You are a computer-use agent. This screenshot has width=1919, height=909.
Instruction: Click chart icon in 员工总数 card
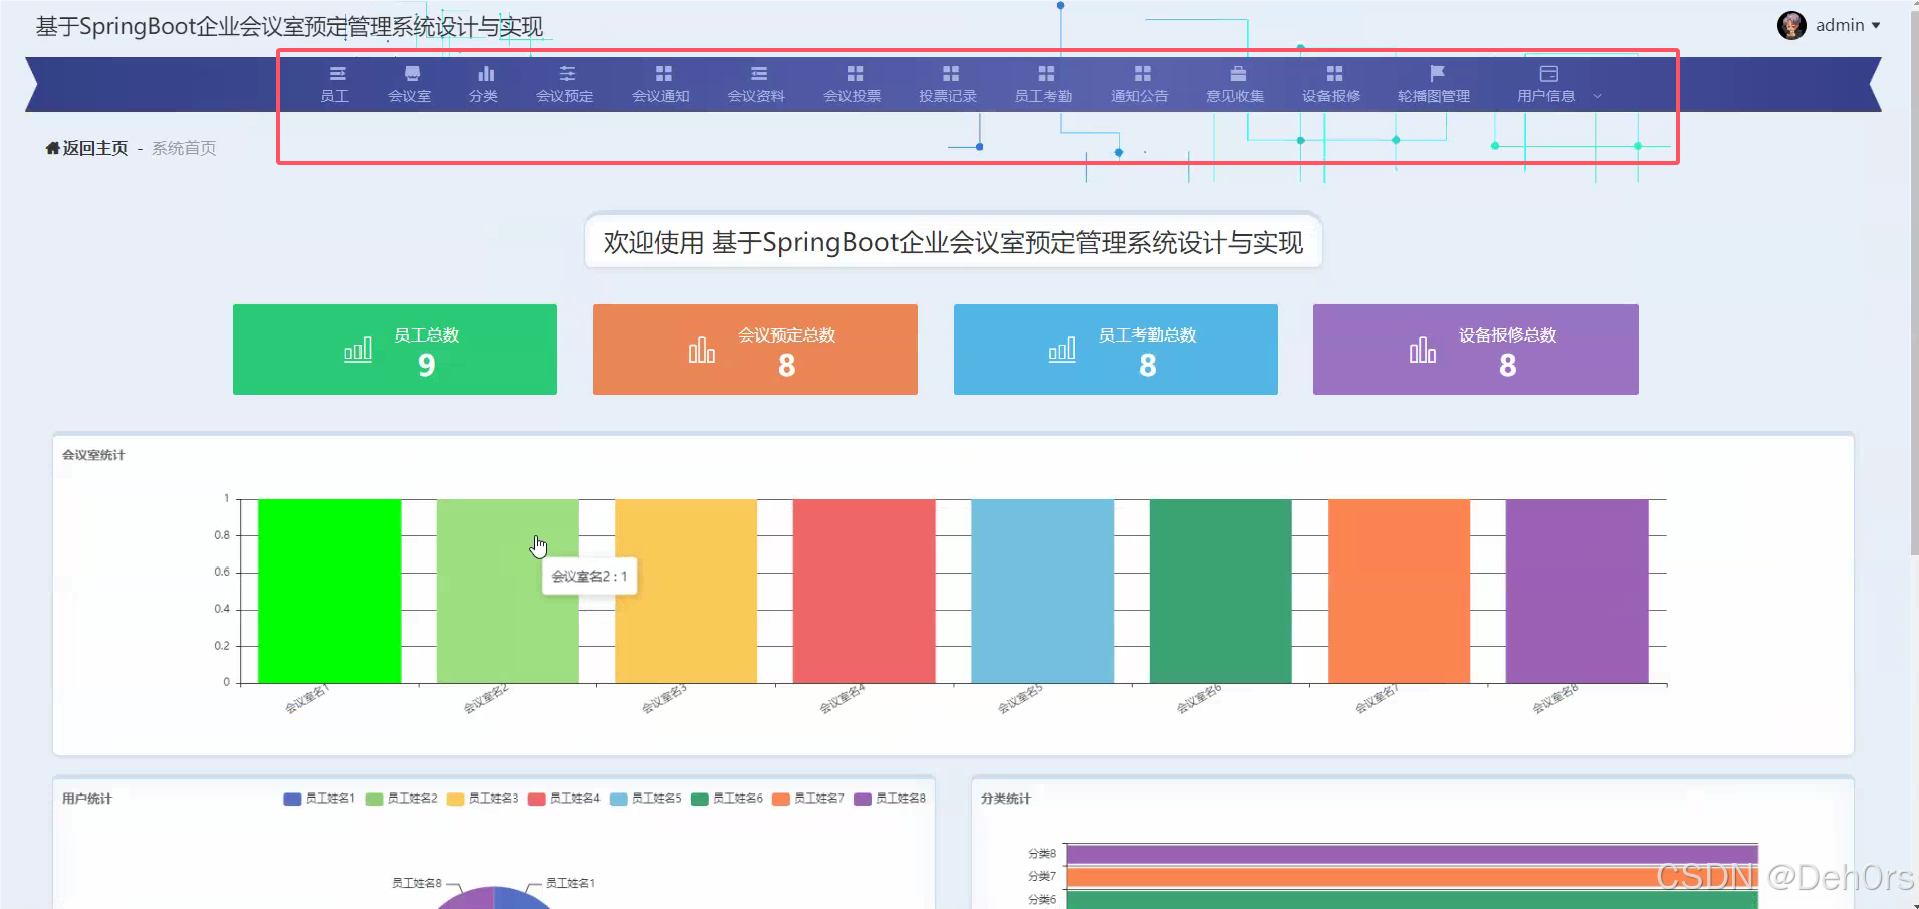358,349
